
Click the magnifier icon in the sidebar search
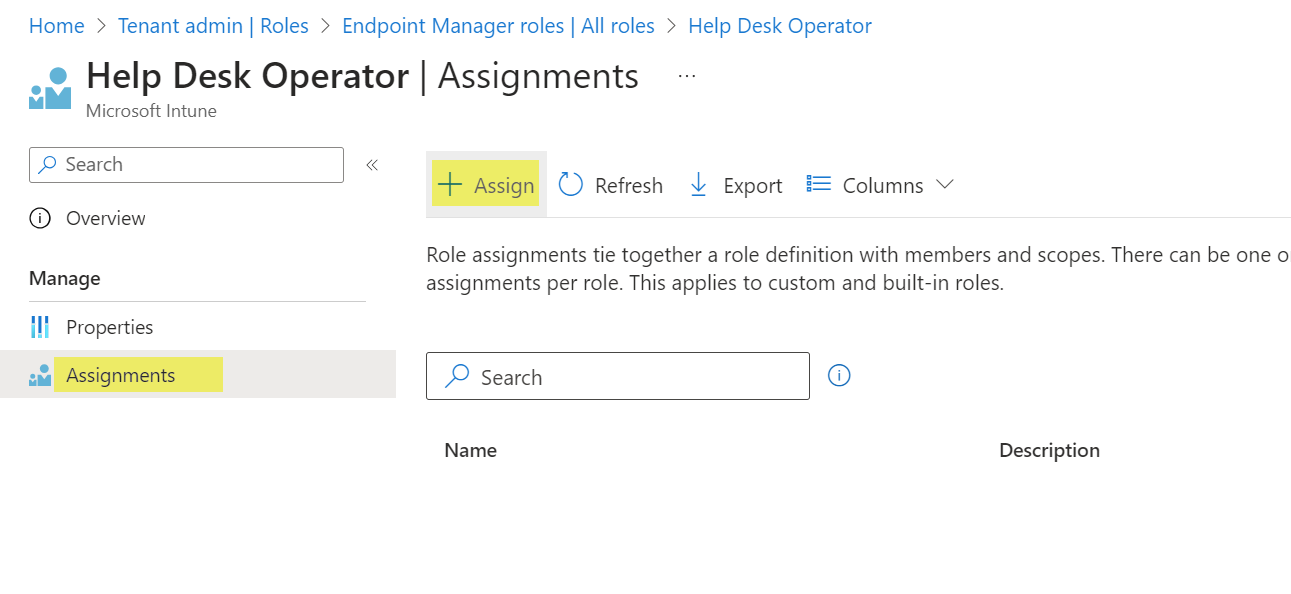coord(47,165)
